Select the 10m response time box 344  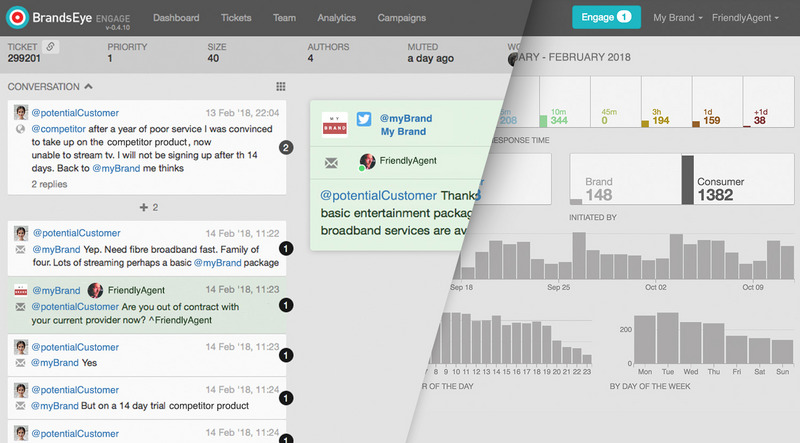click(565, 102)
